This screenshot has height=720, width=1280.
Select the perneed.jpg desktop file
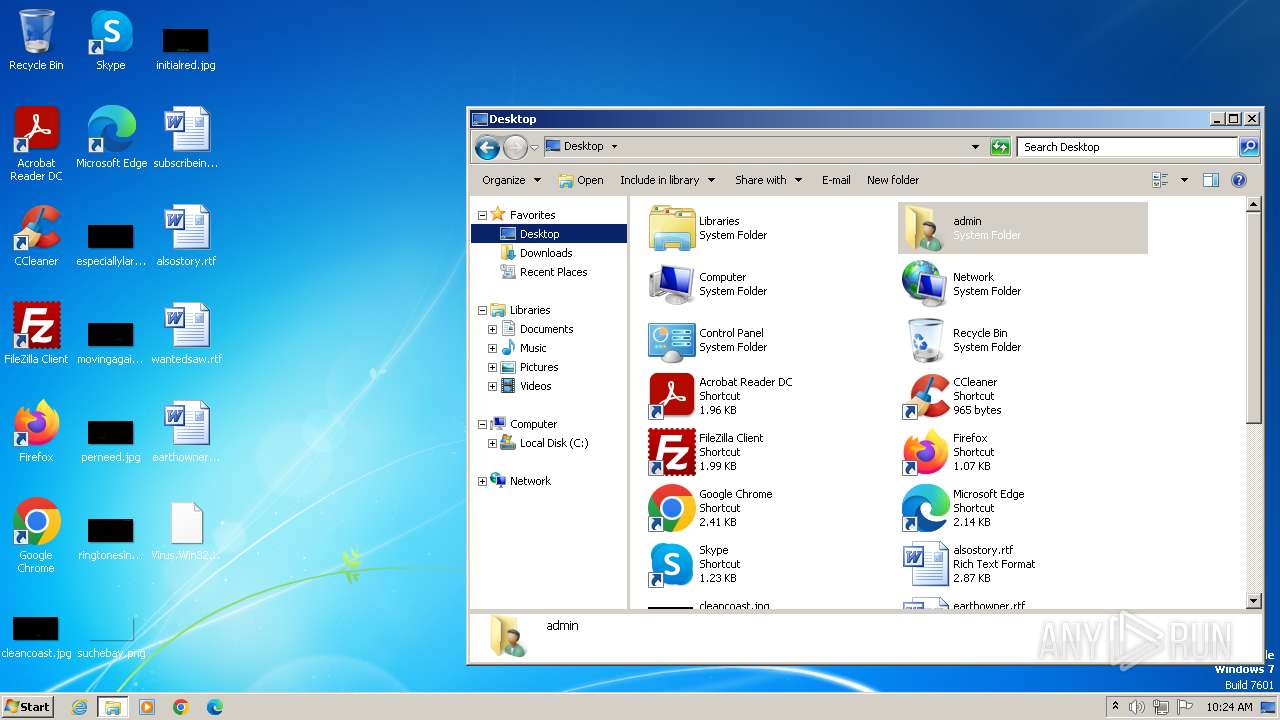111,441
